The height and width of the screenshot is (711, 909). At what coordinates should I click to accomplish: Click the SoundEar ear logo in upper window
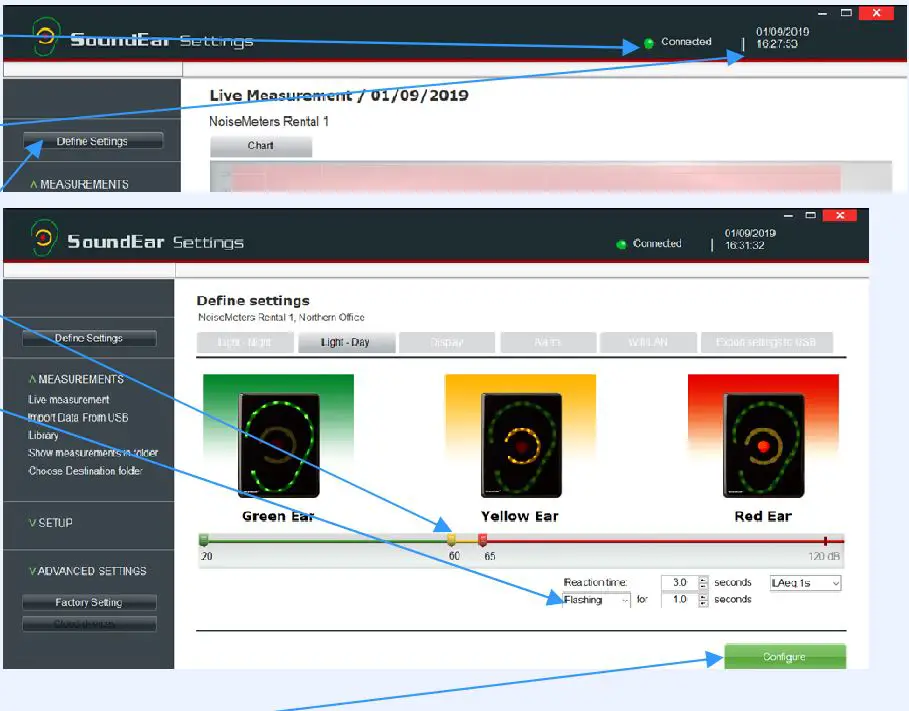(46, 37)
